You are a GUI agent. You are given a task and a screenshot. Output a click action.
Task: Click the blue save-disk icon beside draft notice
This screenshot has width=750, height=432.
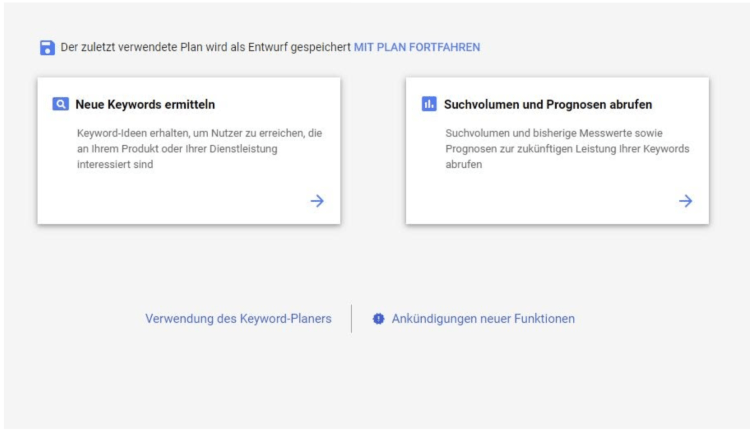click(47, 47)
